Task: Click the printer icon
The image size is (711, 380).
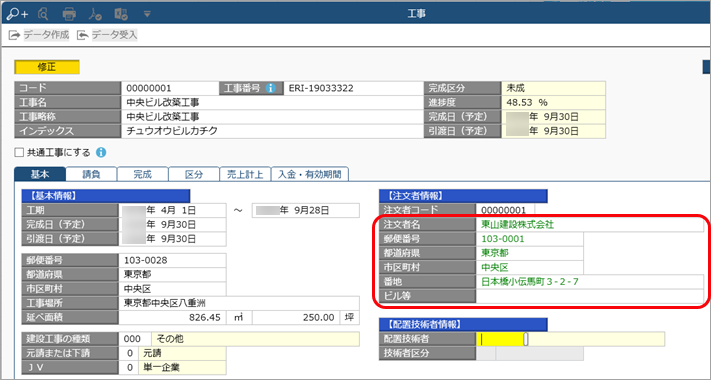Action: [69, 14]
